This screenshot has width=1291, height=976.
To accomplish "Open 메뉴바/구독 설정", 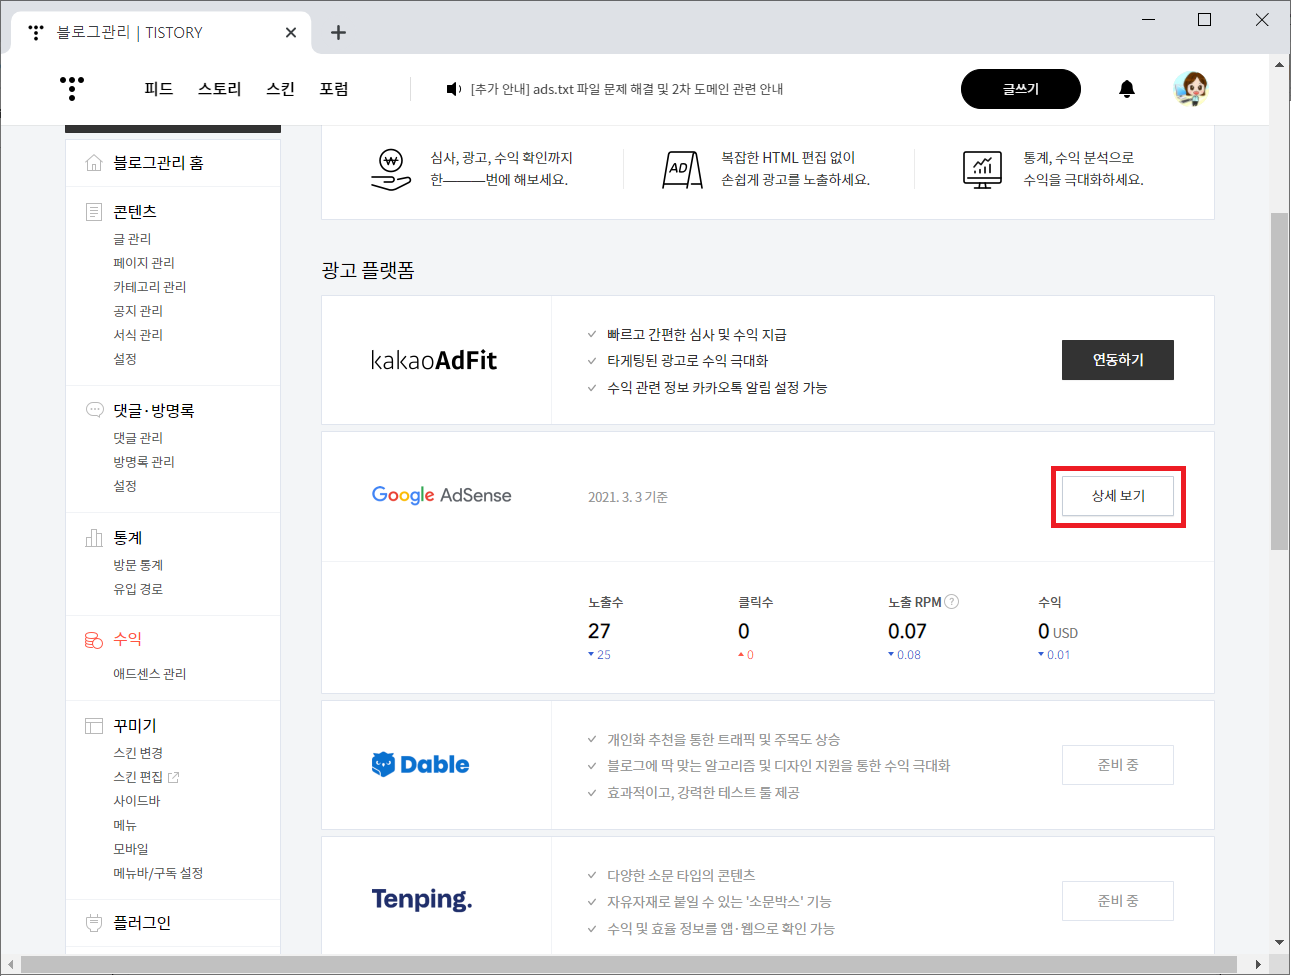I will click(158, 873).
